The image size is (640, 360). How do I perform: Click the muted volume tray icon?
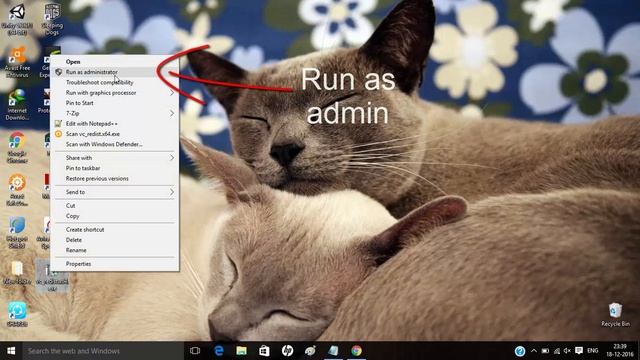tap(567, 351)
